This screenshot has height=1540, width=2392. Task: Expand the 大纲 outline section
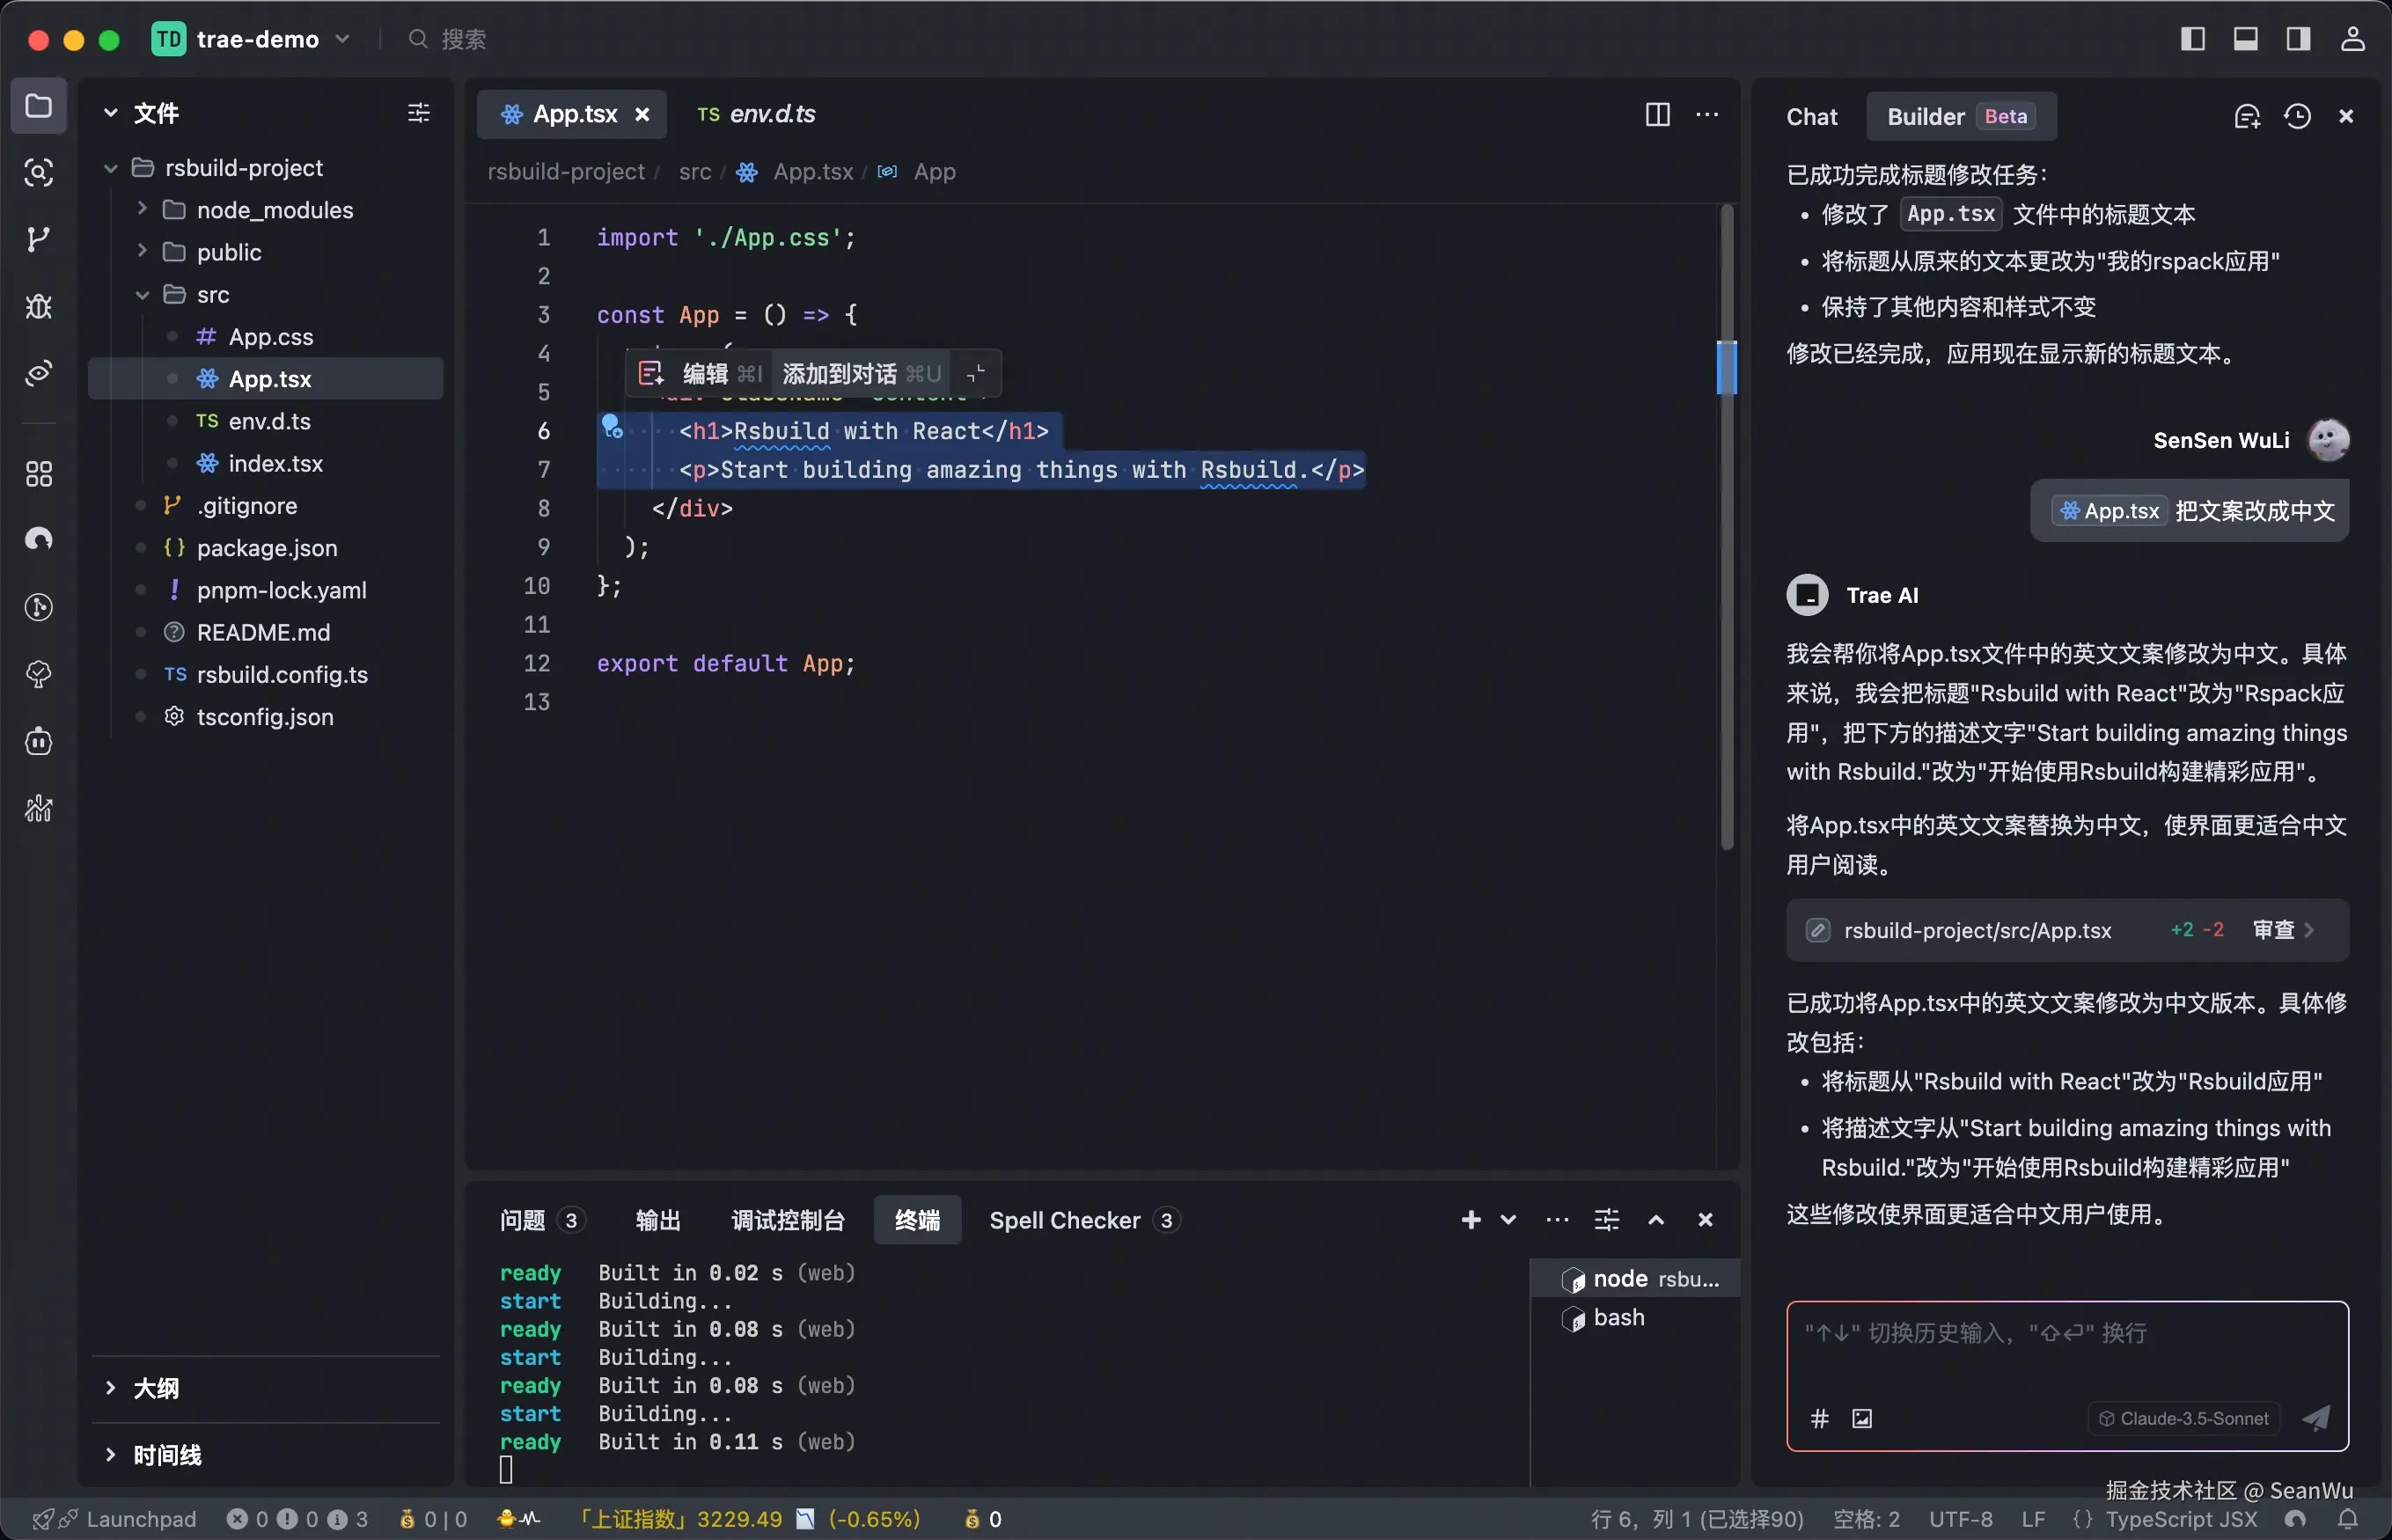point(155,1388)
